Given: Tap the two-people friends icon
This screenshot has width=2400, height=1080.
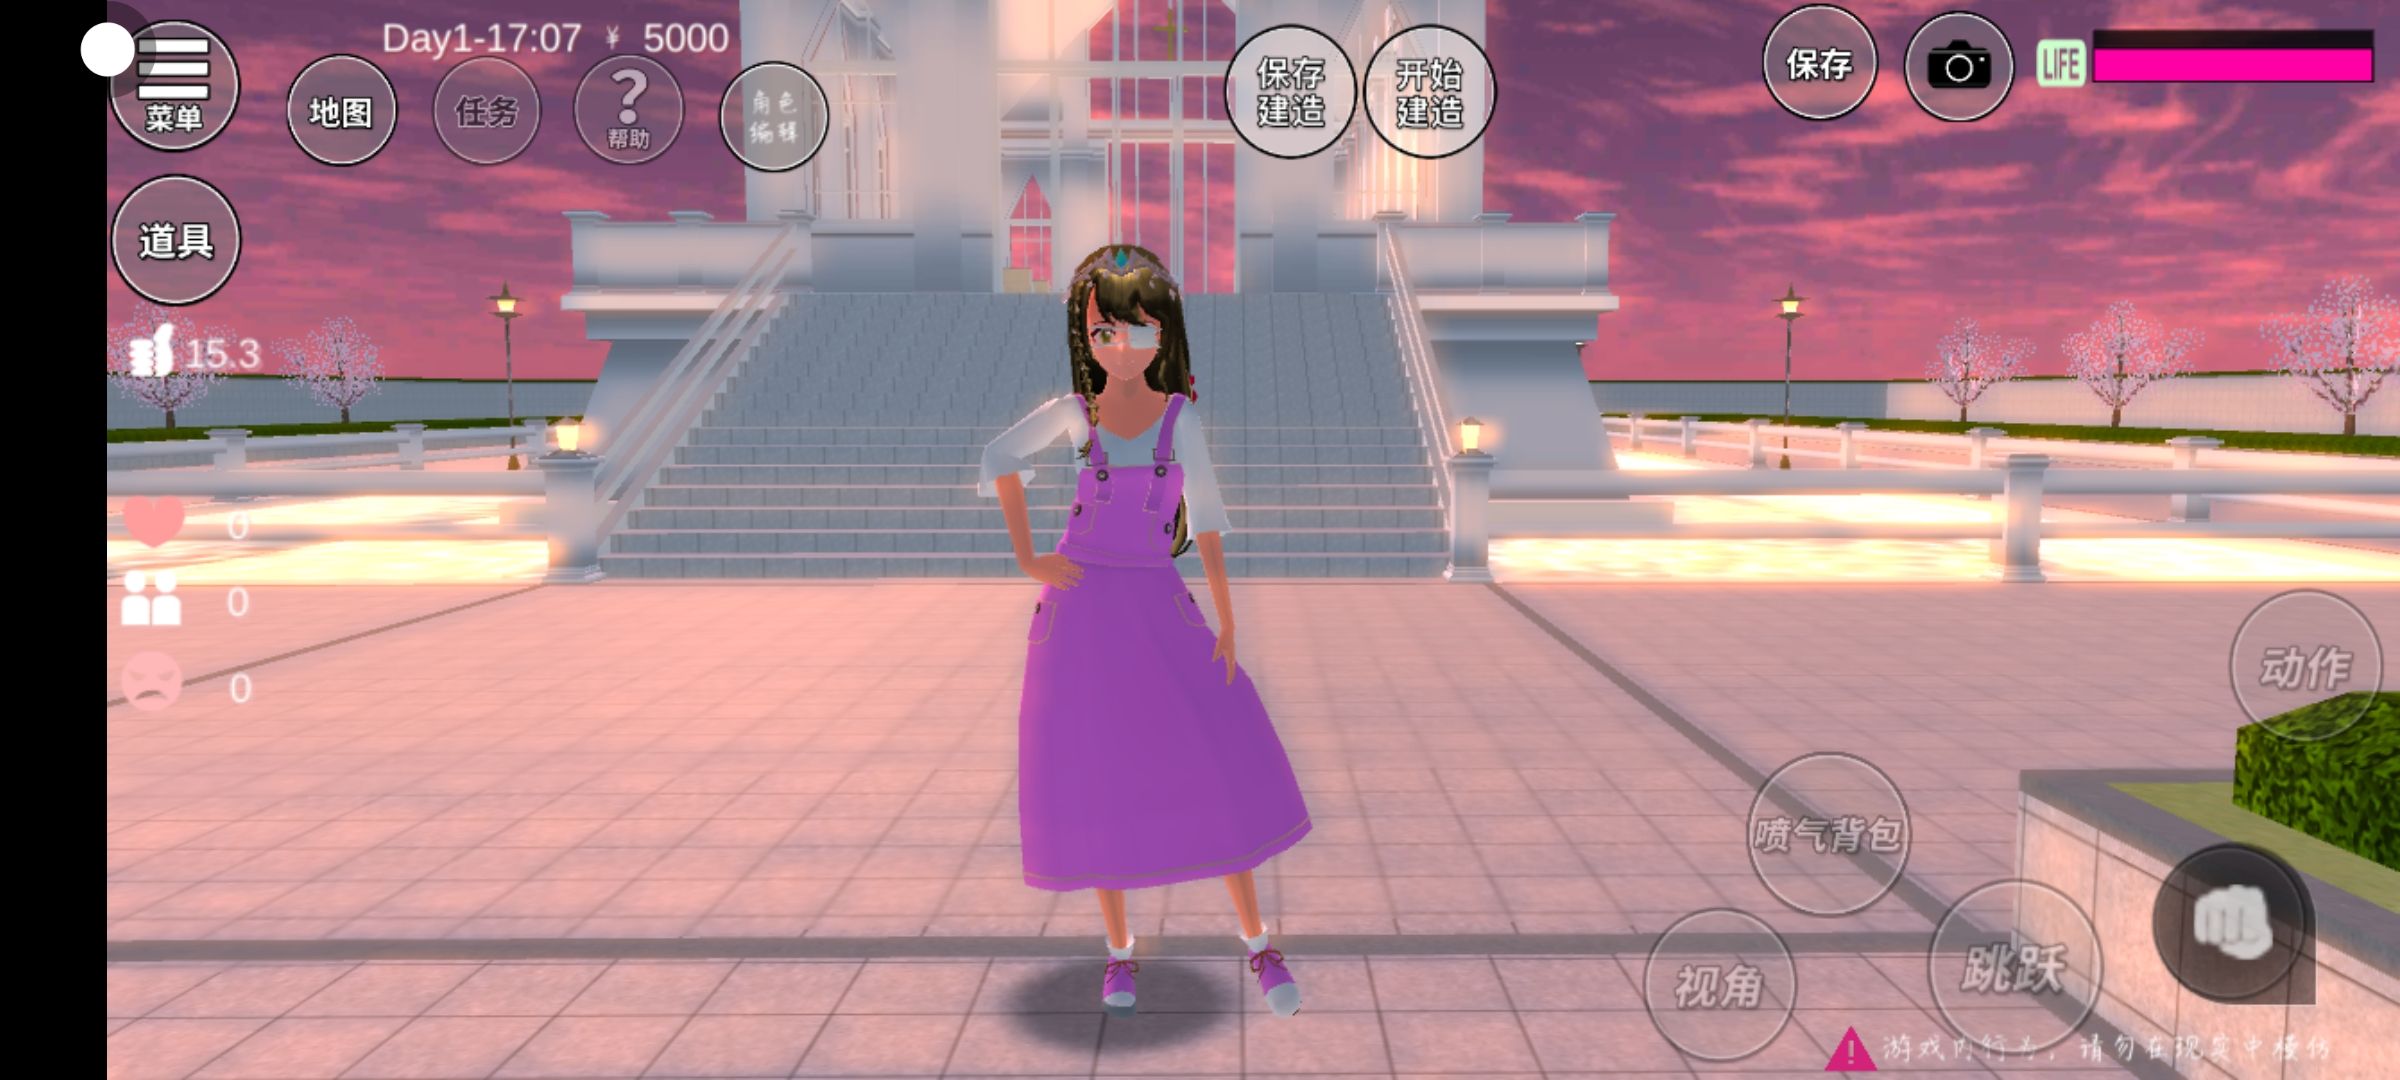Looking at the screenshot, I should click(x=151, y=599).
